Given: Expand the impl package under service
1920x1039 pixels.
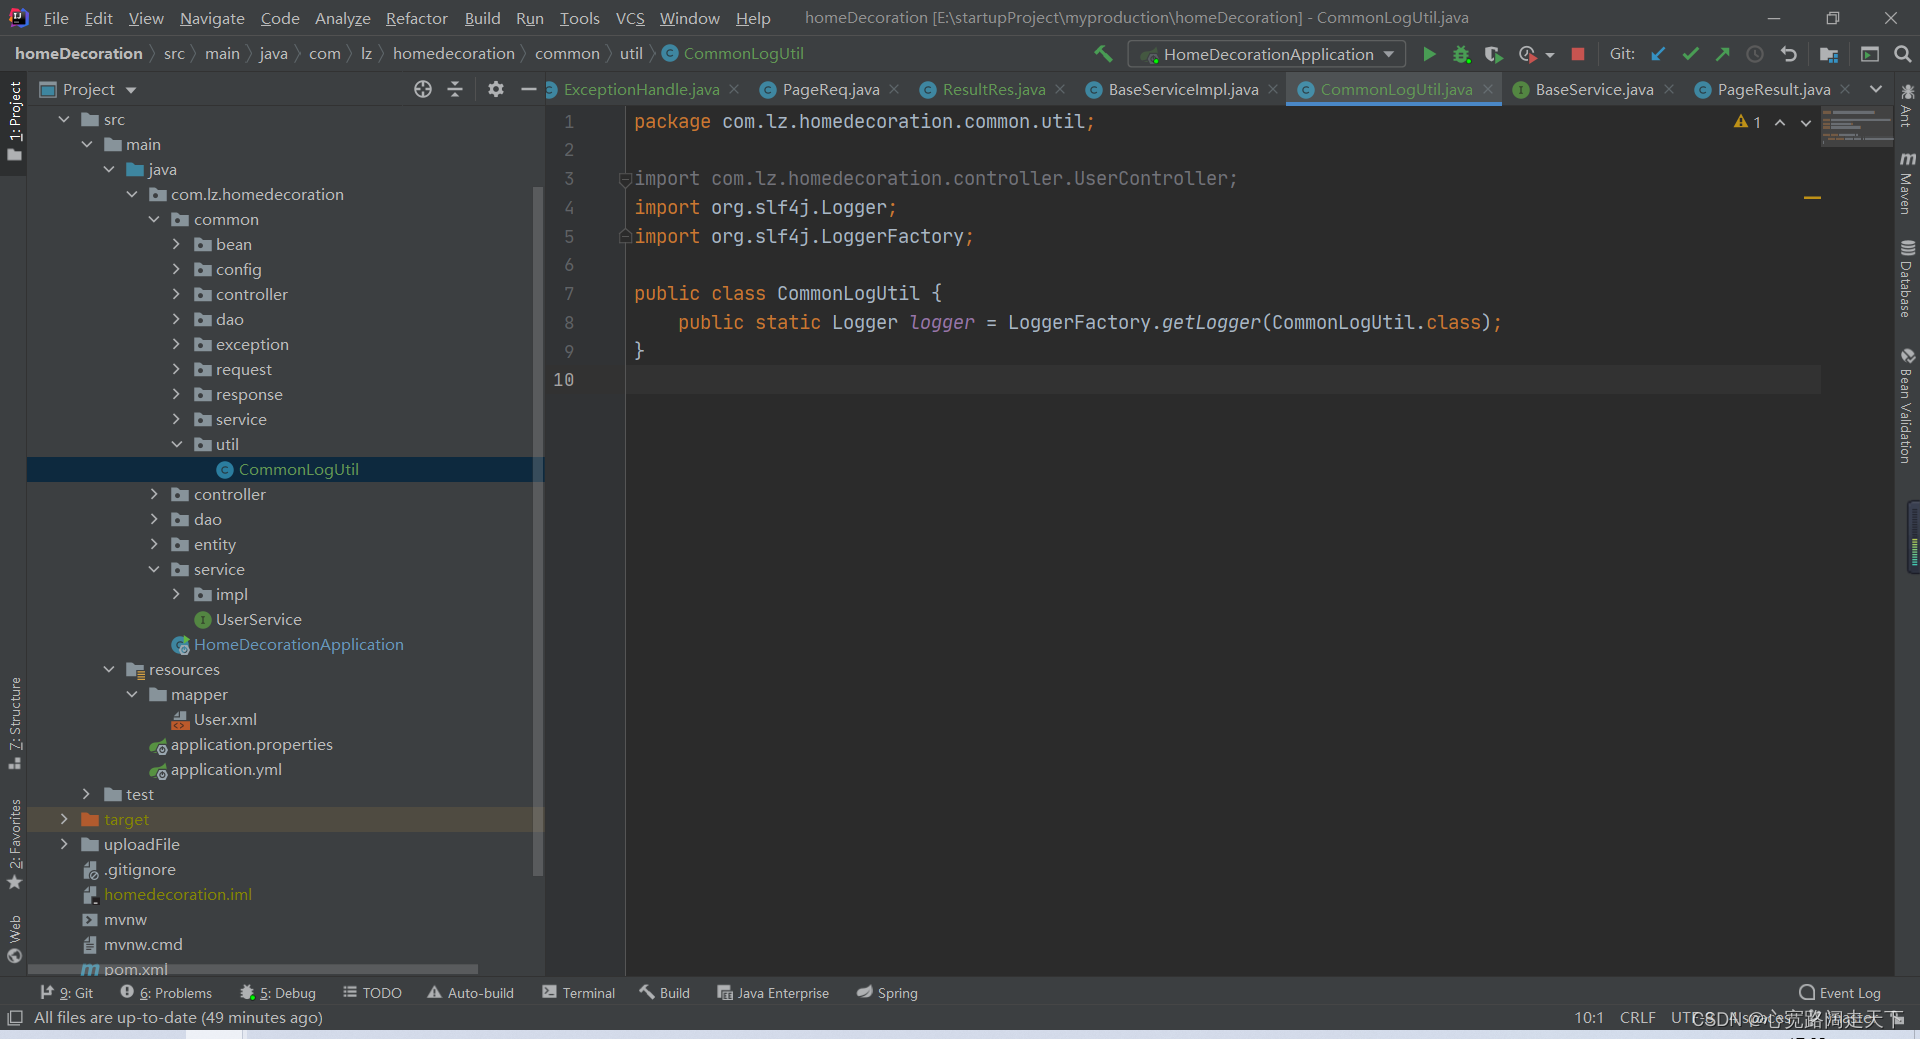Looking at the screenshot, I should [x=177, y=594].
